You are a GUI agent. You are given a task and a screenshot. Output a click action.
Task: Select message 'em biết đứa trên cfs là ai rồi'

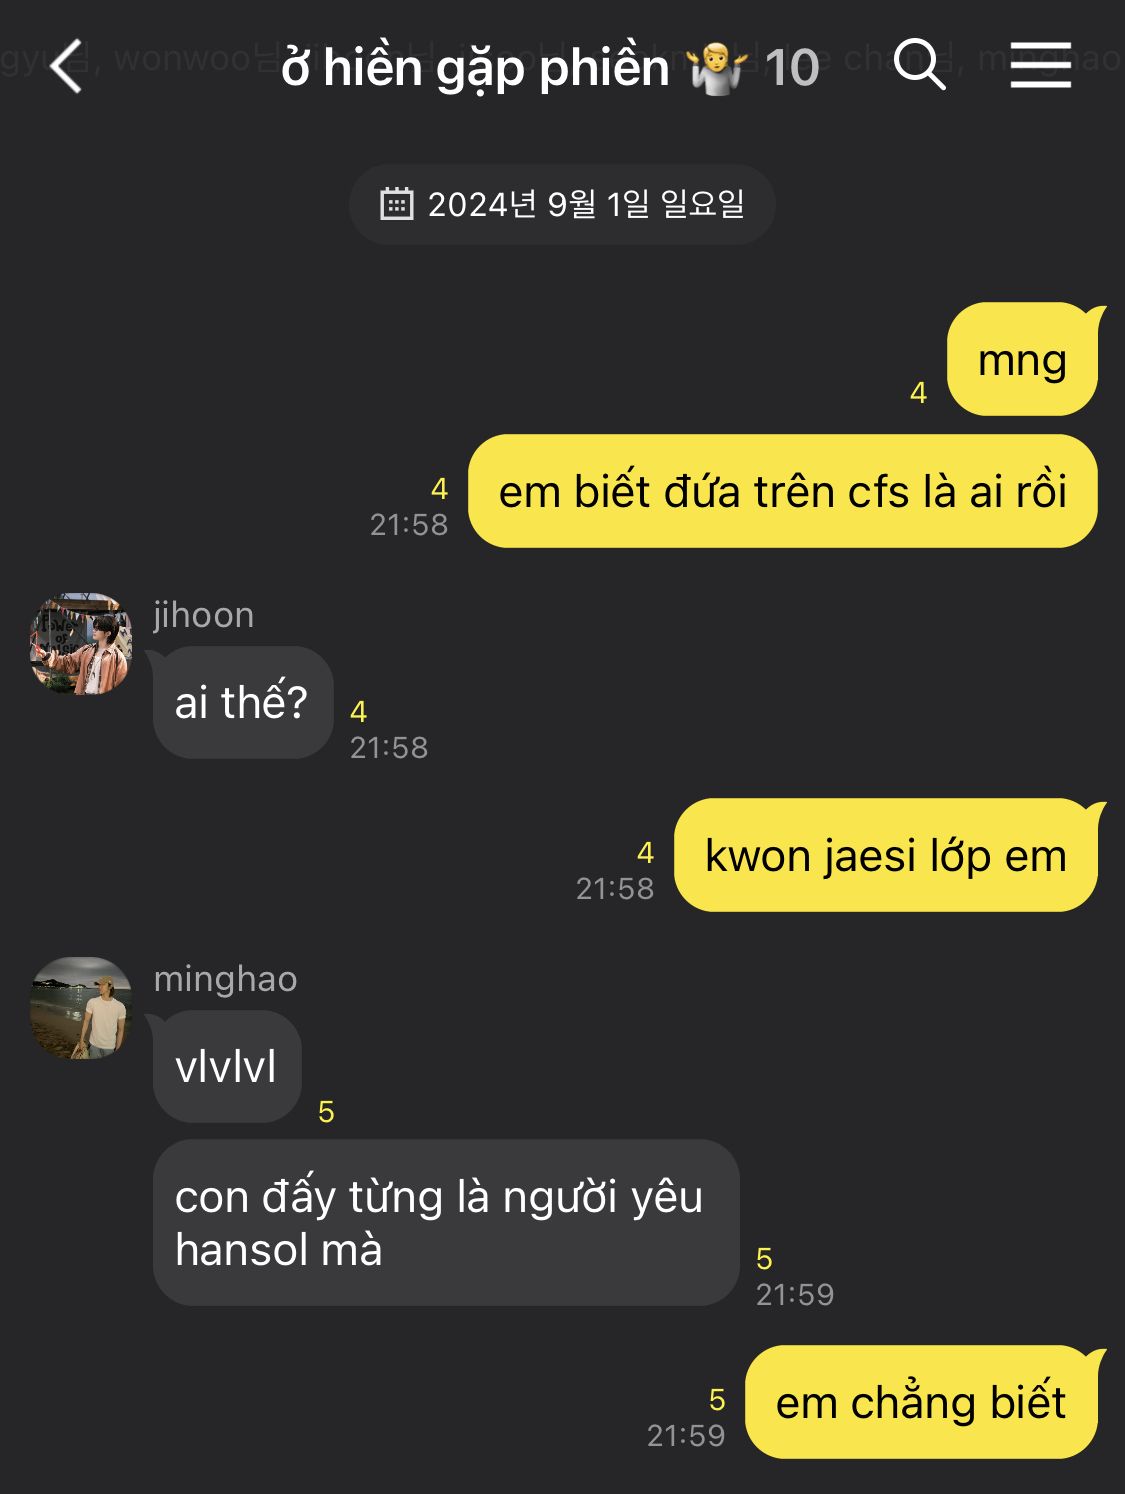783,491
